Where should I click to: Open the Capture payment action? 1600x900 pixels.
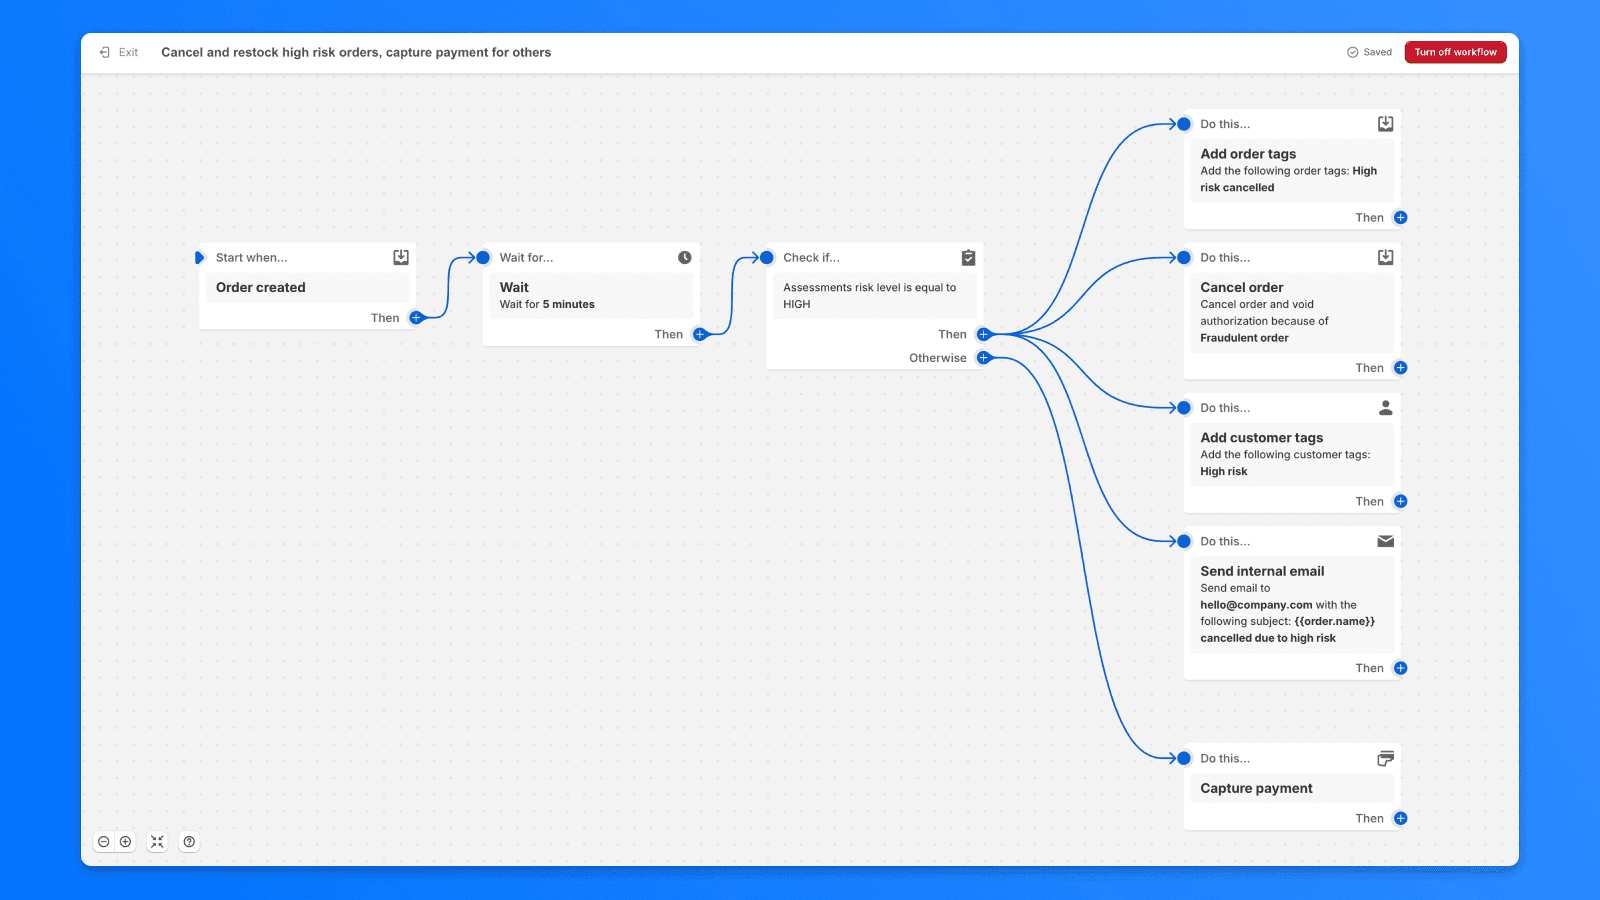(1292, 788)
